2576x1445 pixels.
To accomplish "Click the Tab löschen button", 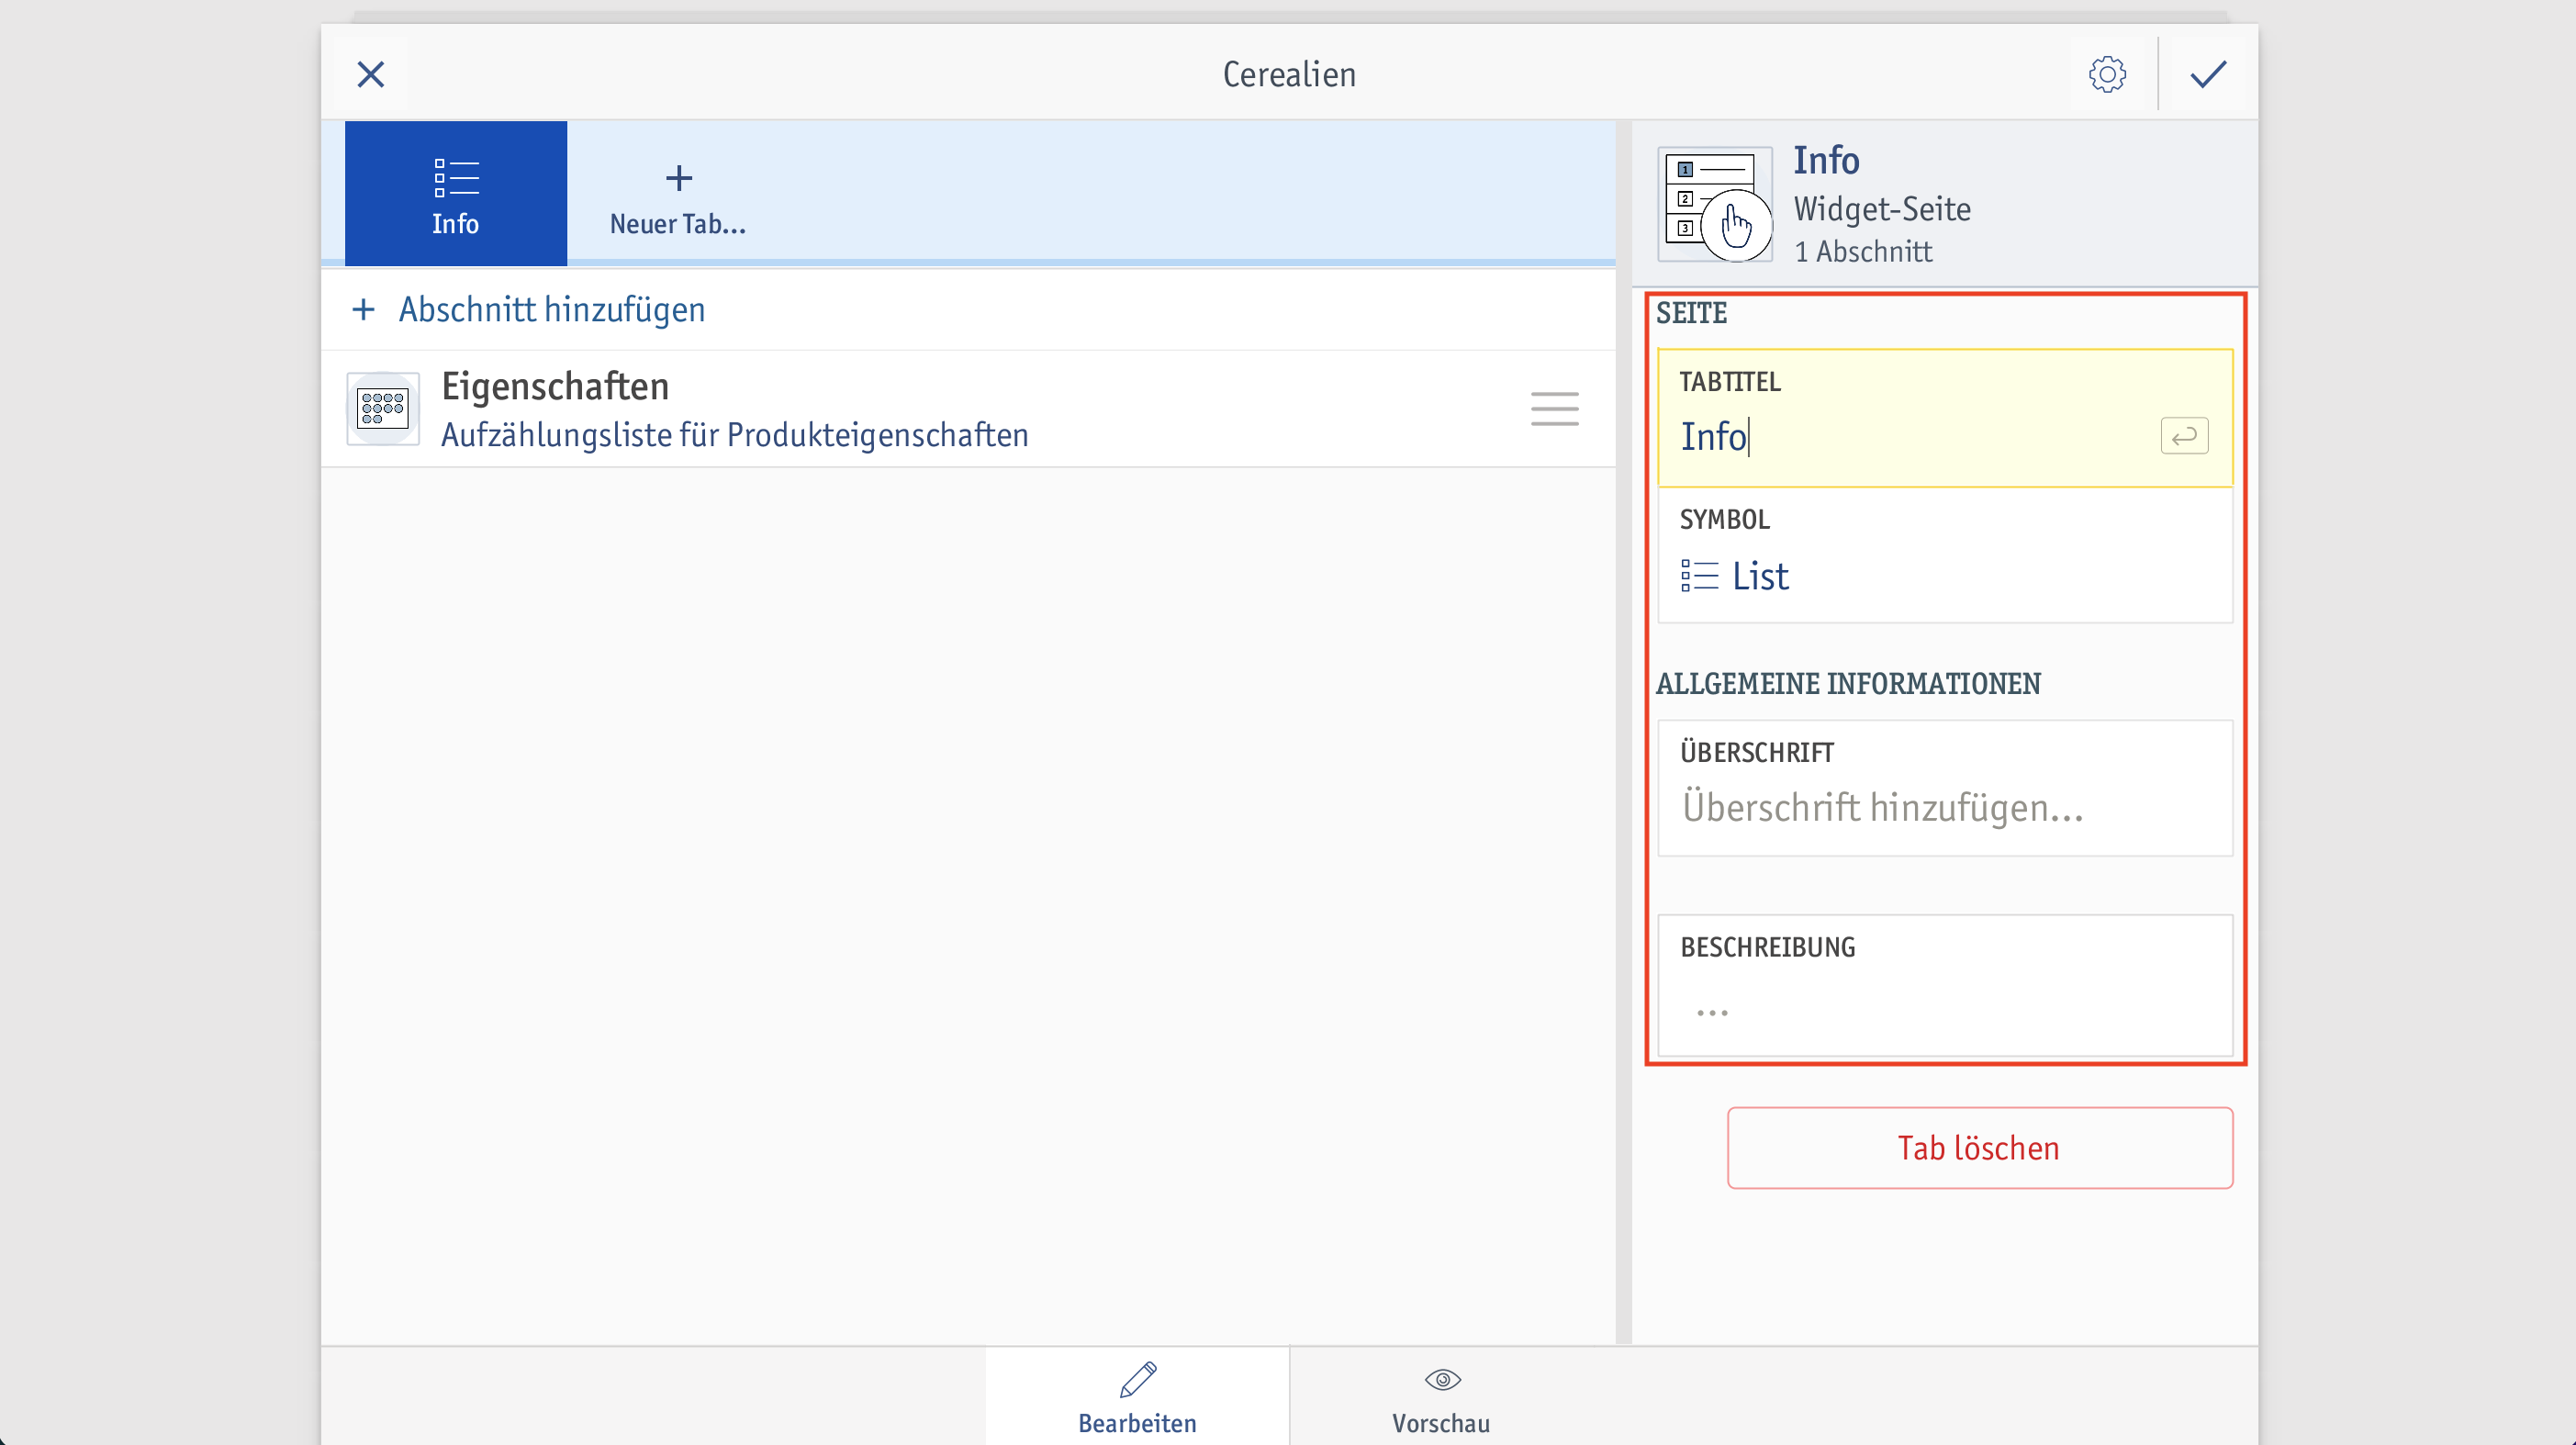I will point(1979,1148).
